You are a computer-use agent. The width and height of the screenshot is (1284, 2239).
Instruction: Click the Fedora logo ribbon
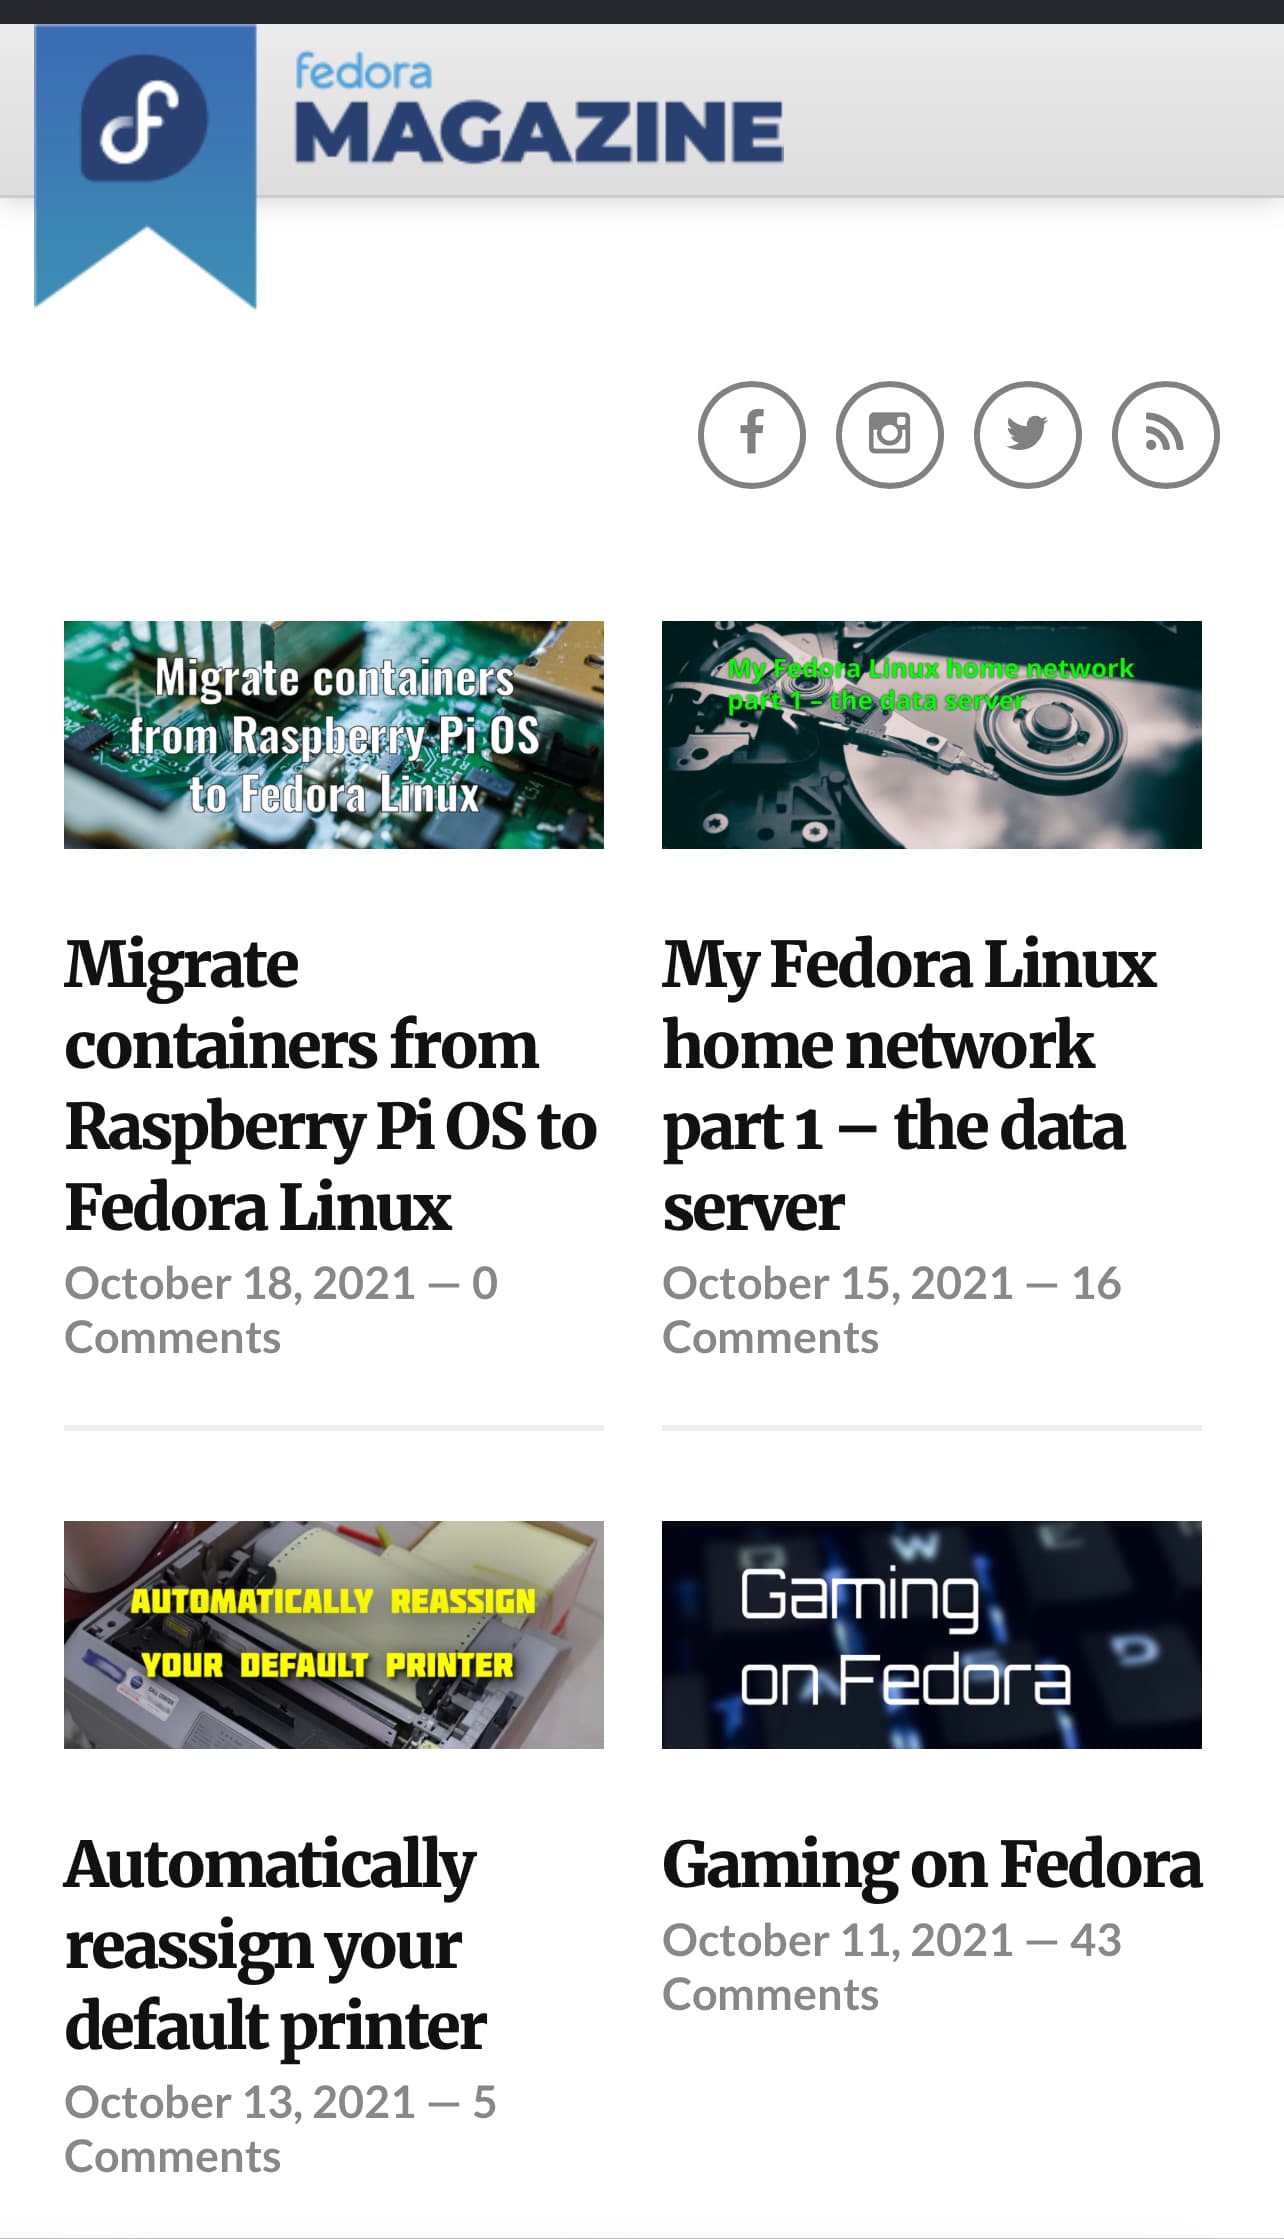coord(145,165)
